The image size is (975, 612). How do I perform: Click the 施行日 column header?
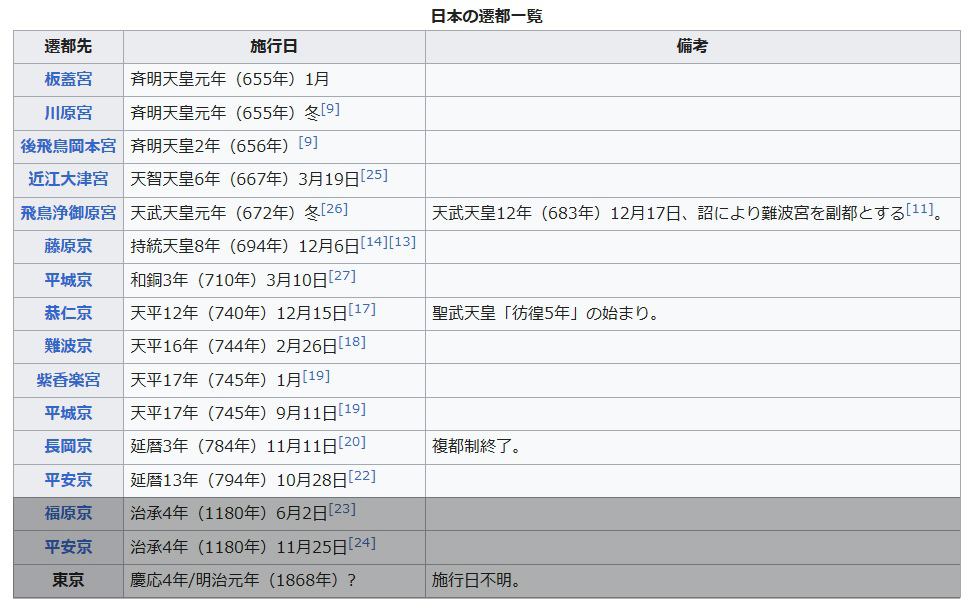(x=274, y=47)
